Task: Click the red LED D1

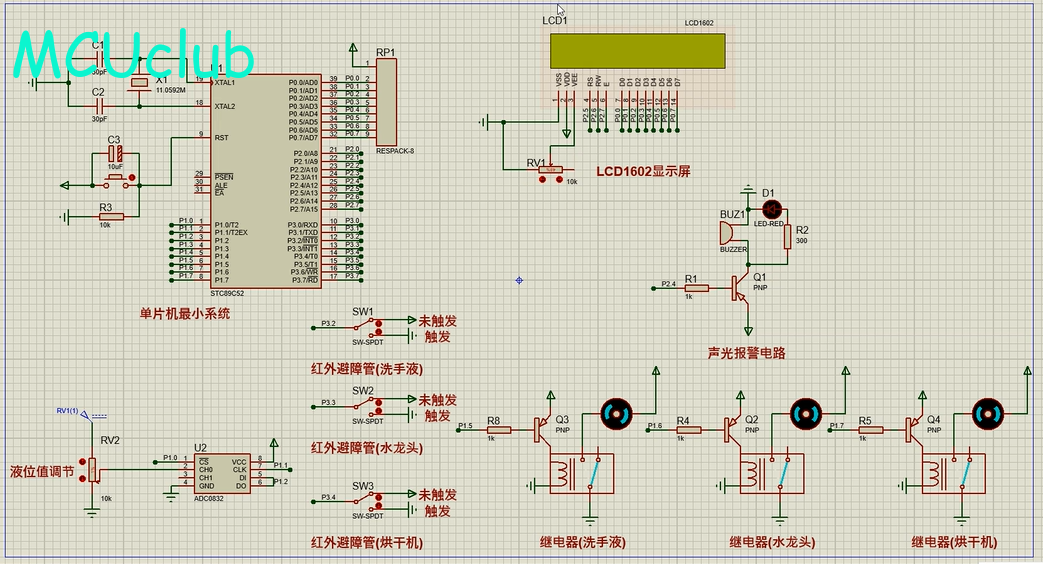Action: 771,208
